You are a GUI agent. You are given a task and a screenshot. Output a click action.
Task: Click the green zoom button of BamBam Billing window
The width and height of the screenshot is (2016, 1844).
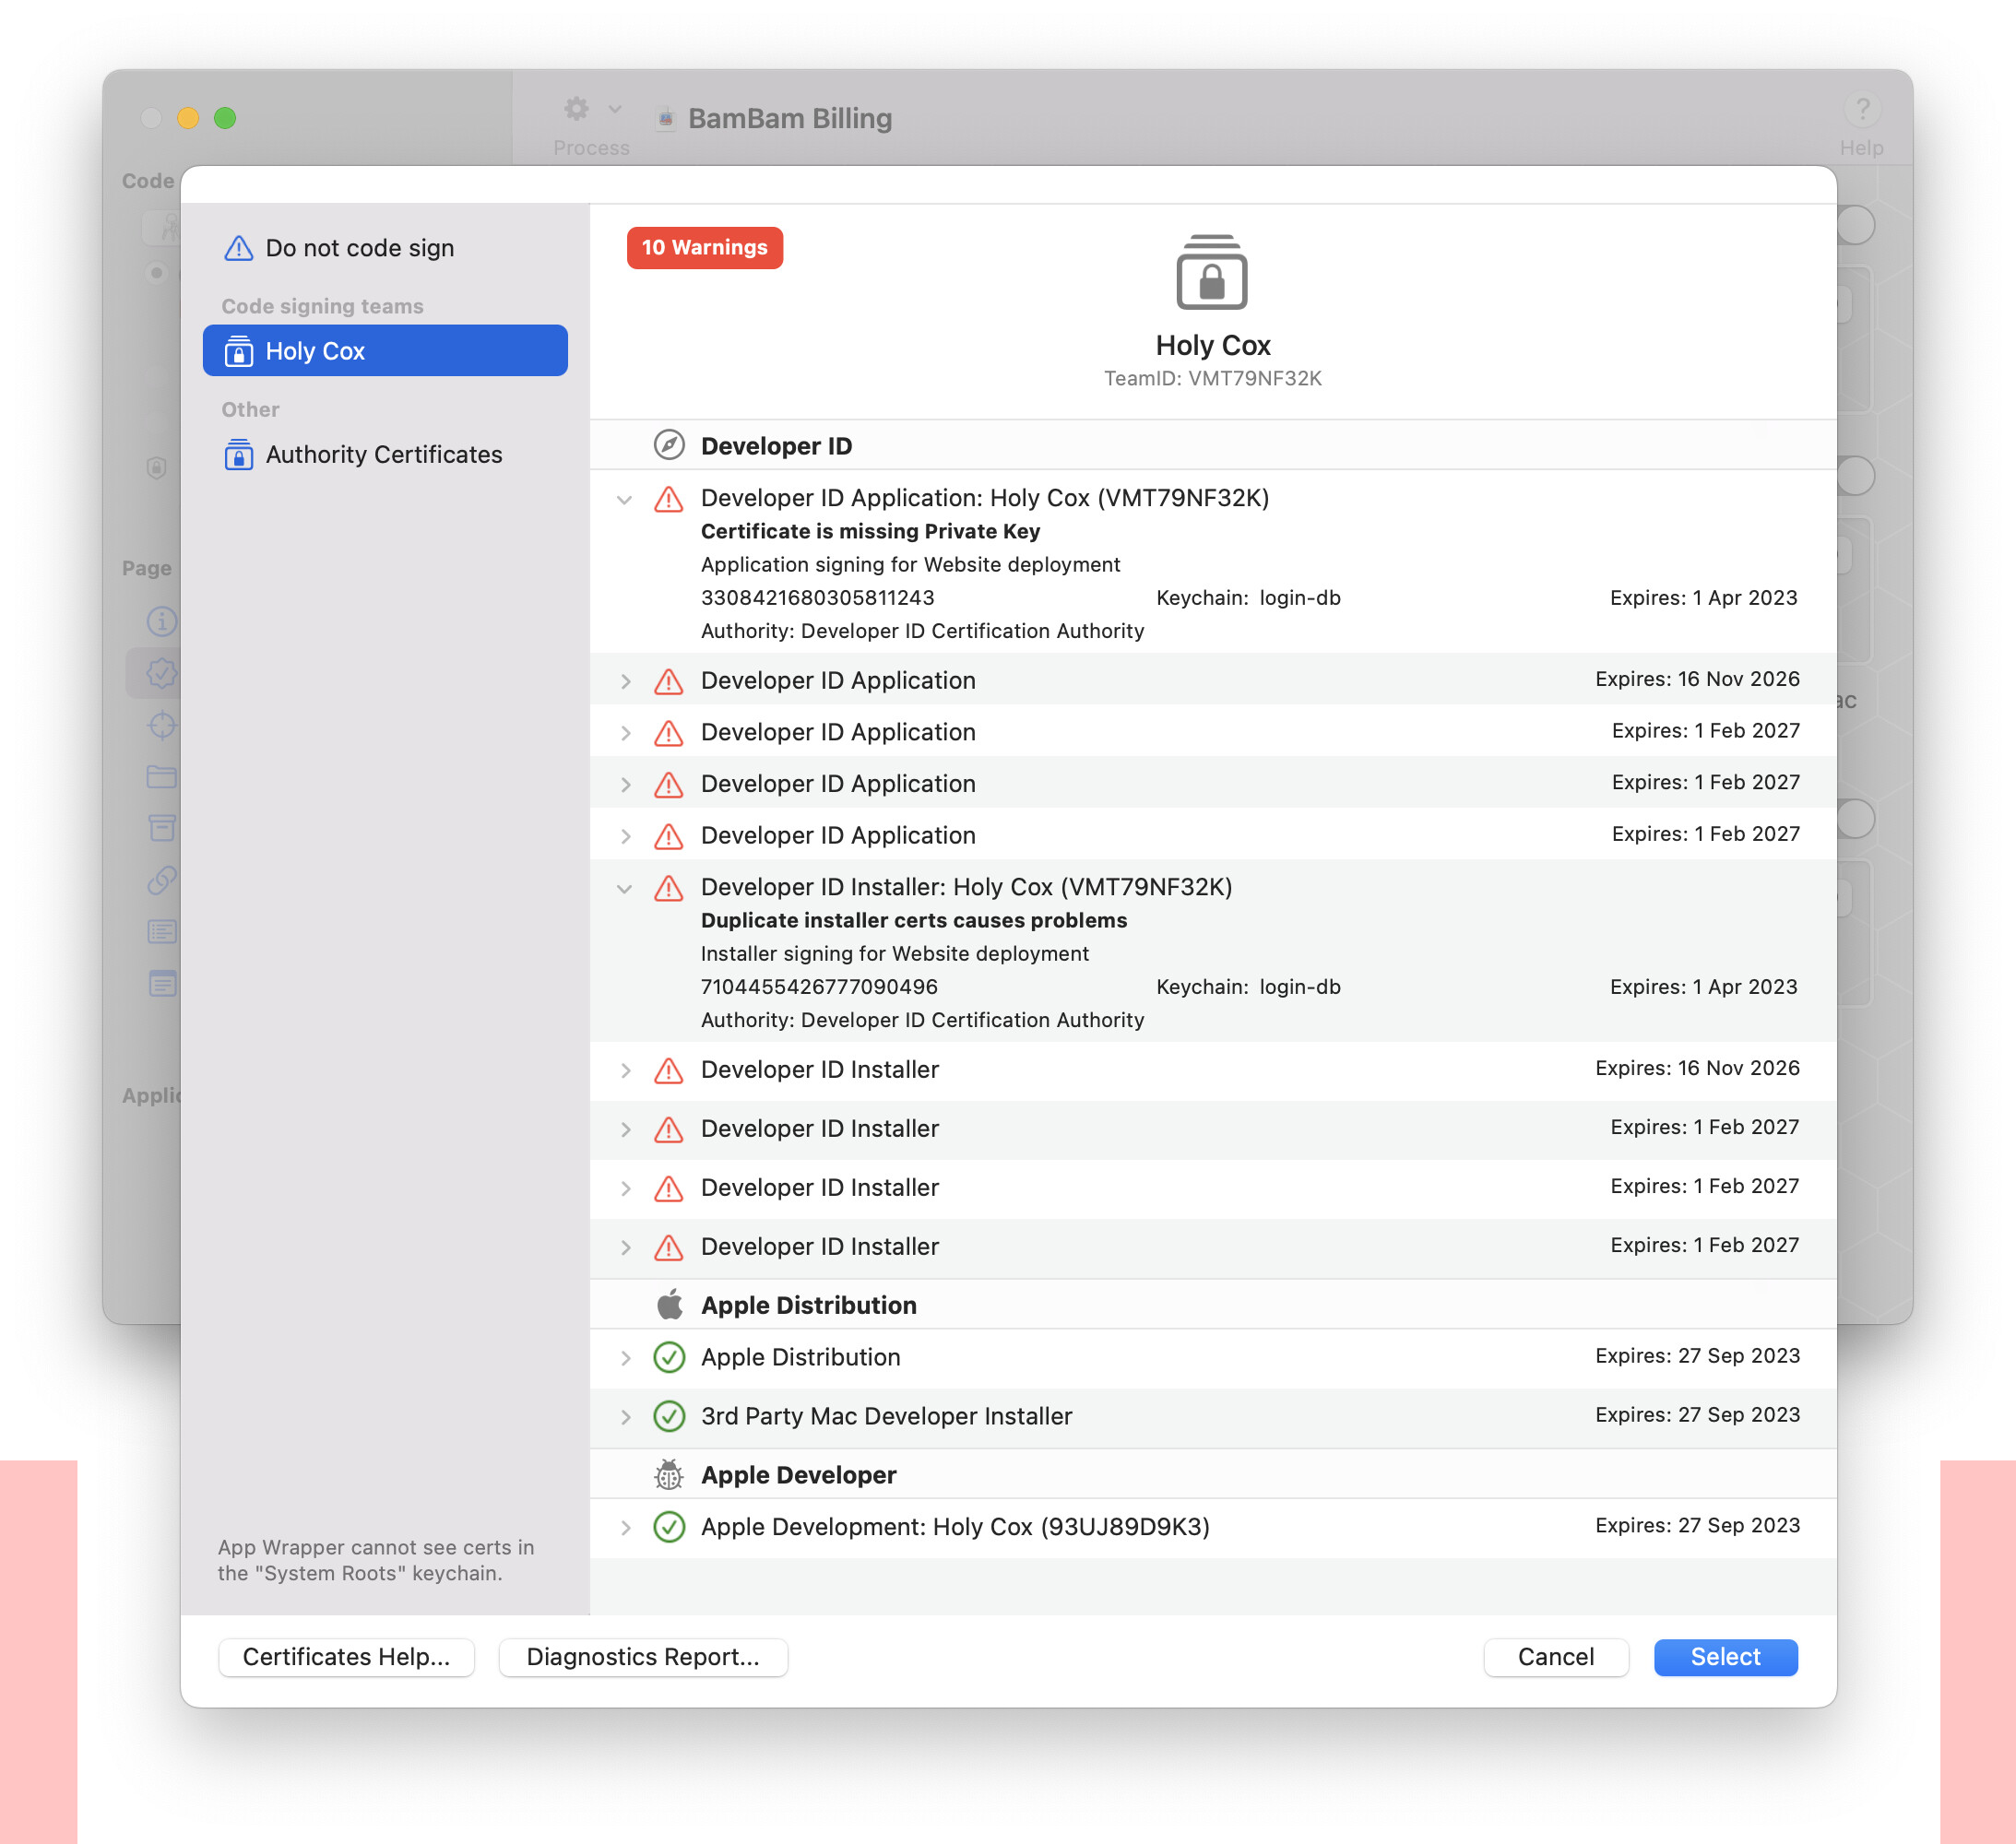coord(225,118)
